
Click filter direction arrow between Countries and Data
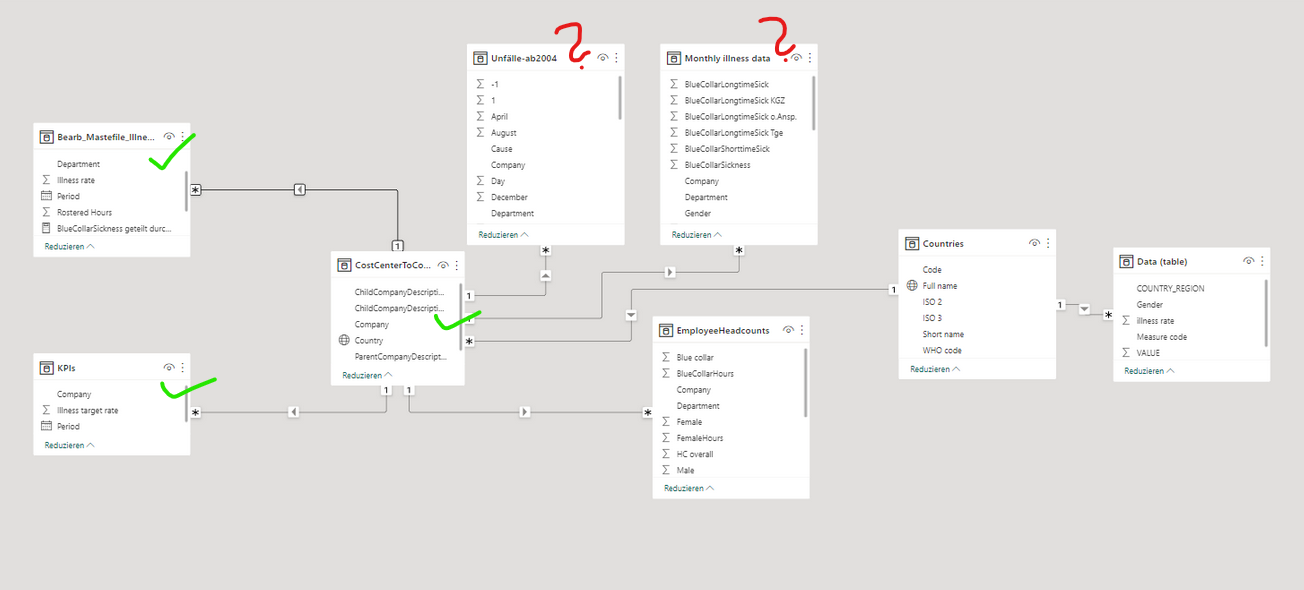1085,309
